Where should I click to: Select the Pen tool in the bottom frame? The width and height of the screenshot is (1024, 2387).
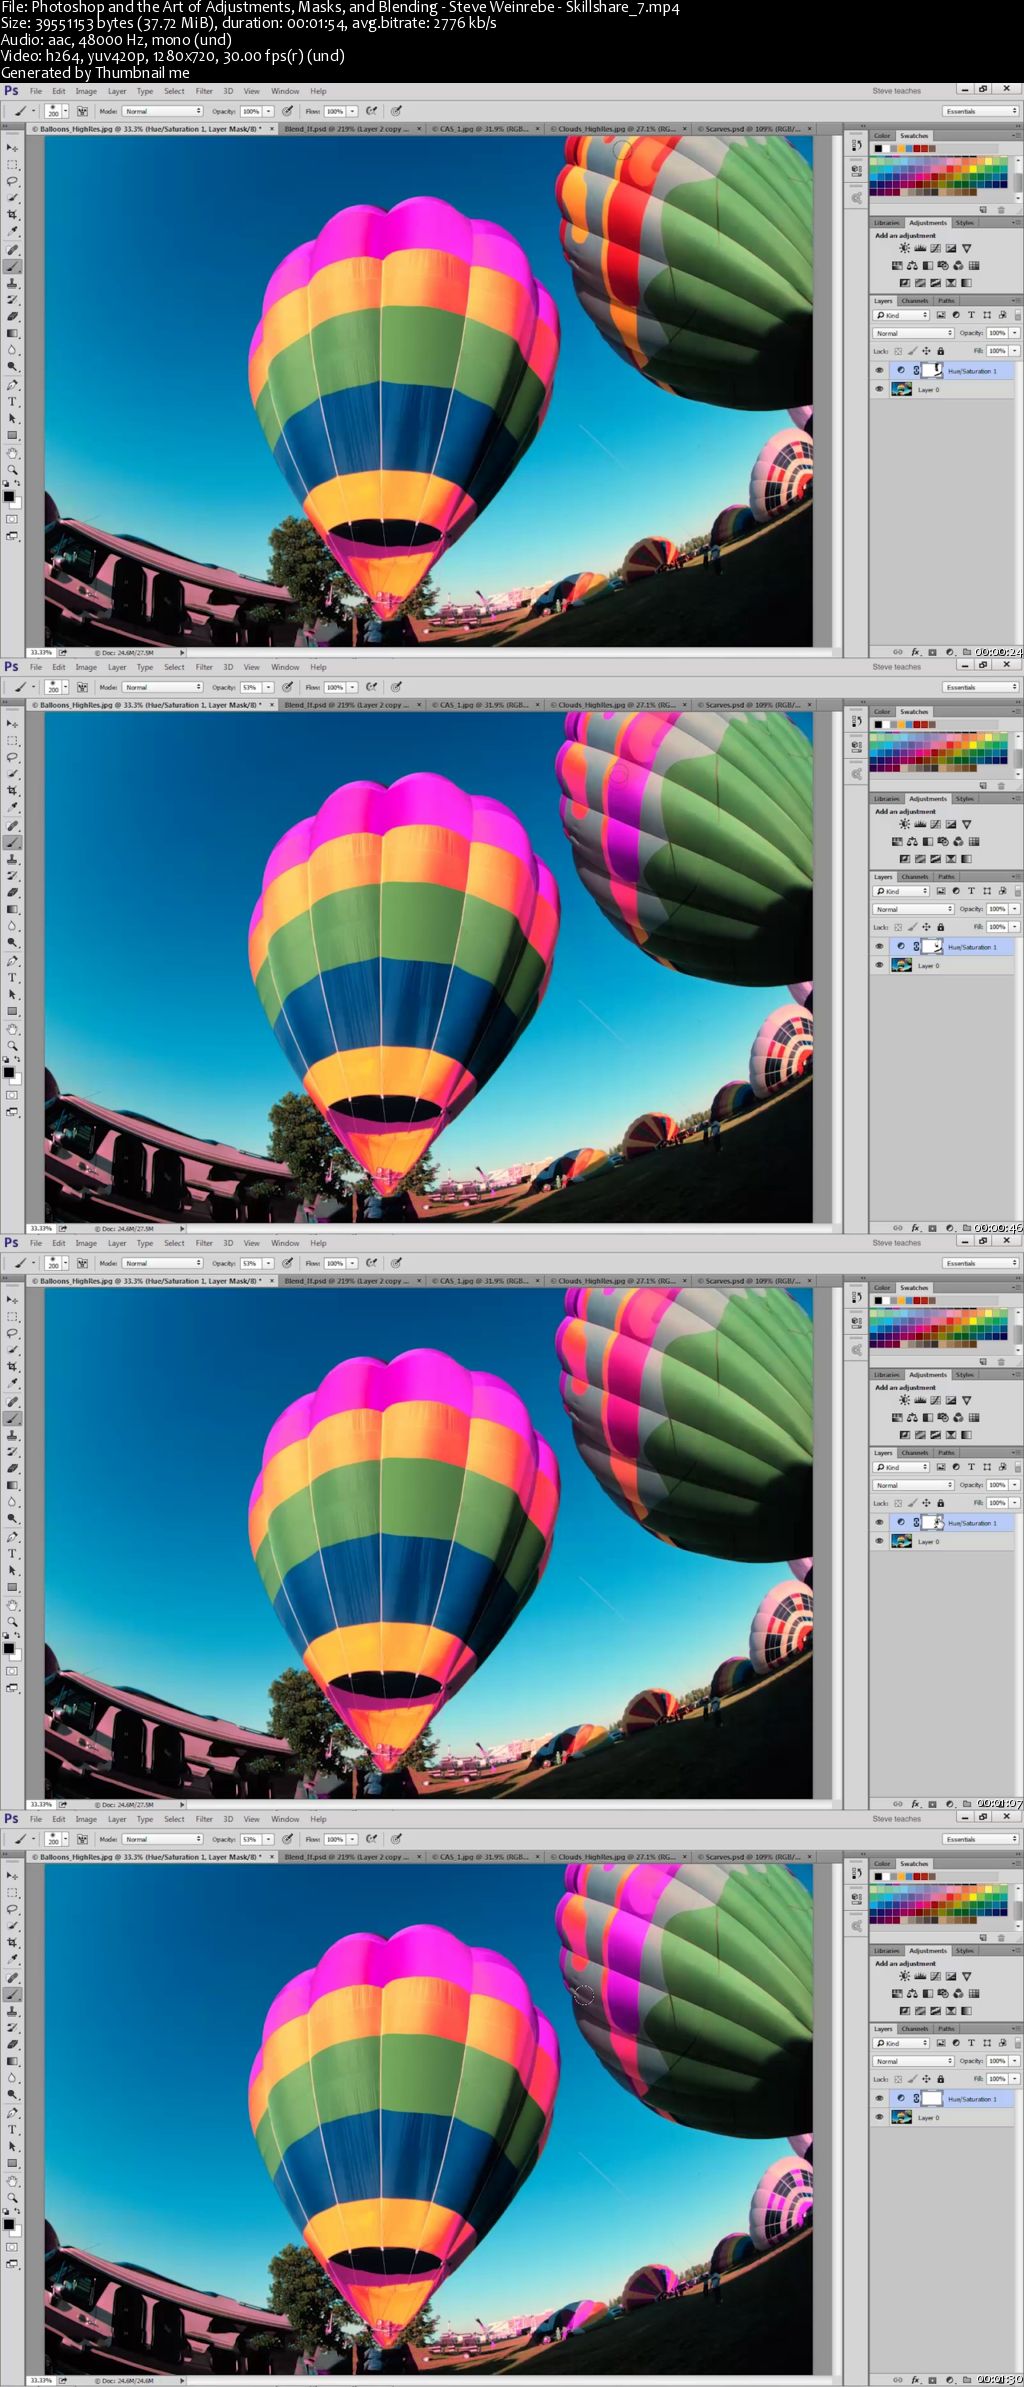coord(13,2112)
